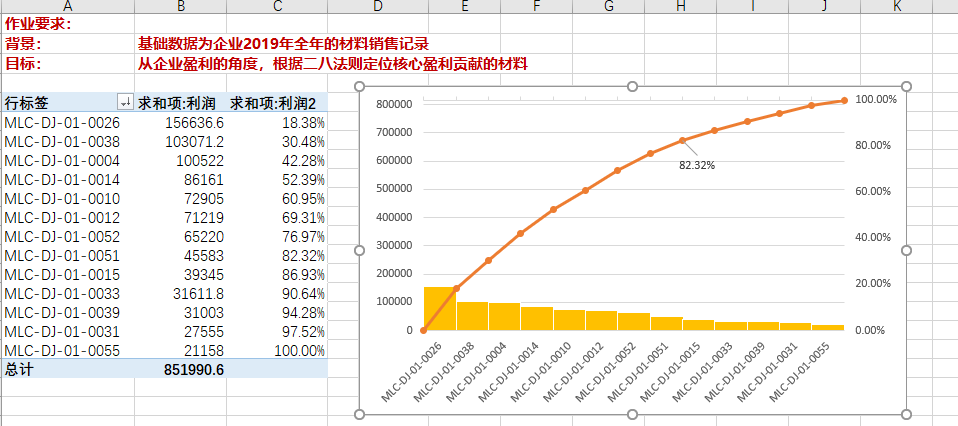Image resolution: width=958 pixels, height=426 pixels.
Task: Click the 背景 description text about 2019年 sales
Action: tap(282, 44)
